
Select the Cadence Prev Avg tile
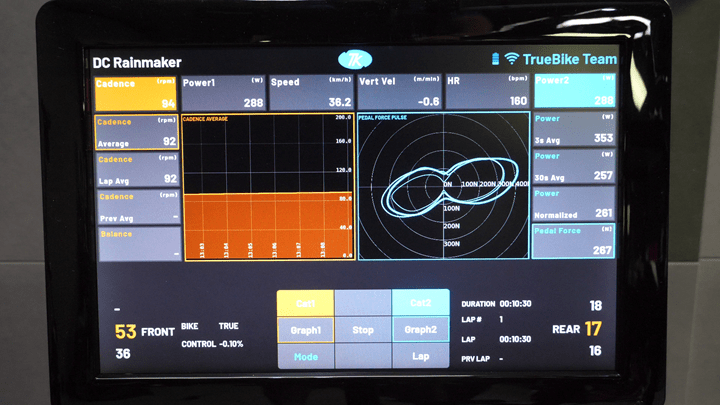[x=138, y=207]
